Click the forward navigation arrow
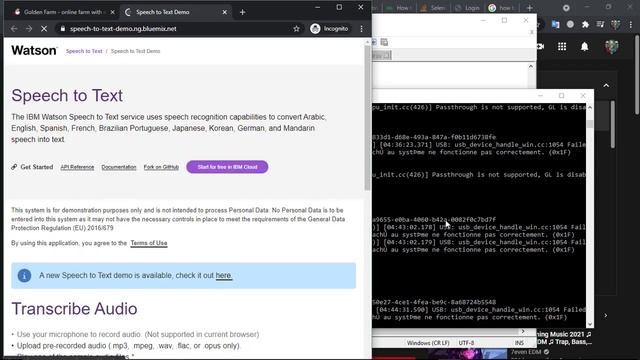 tap(29, 29)
